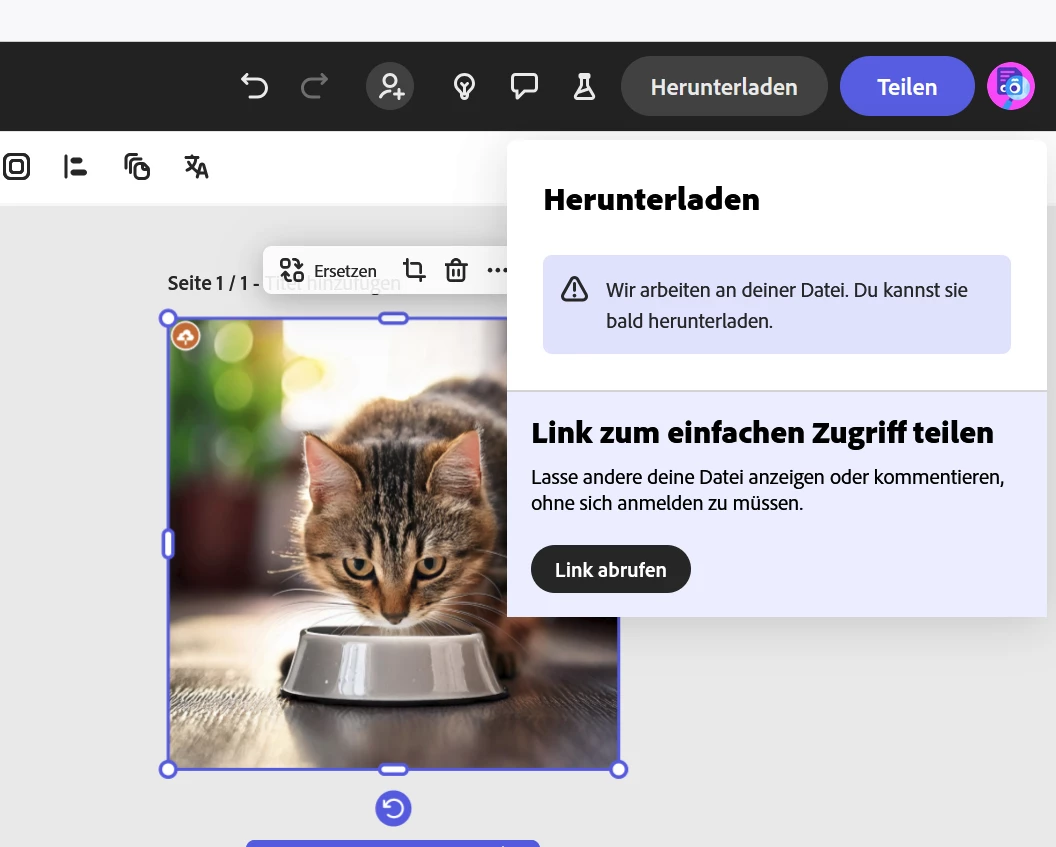Click the bottom-right corner resize handle
The image size is (1056, 847).
[618, 770]
